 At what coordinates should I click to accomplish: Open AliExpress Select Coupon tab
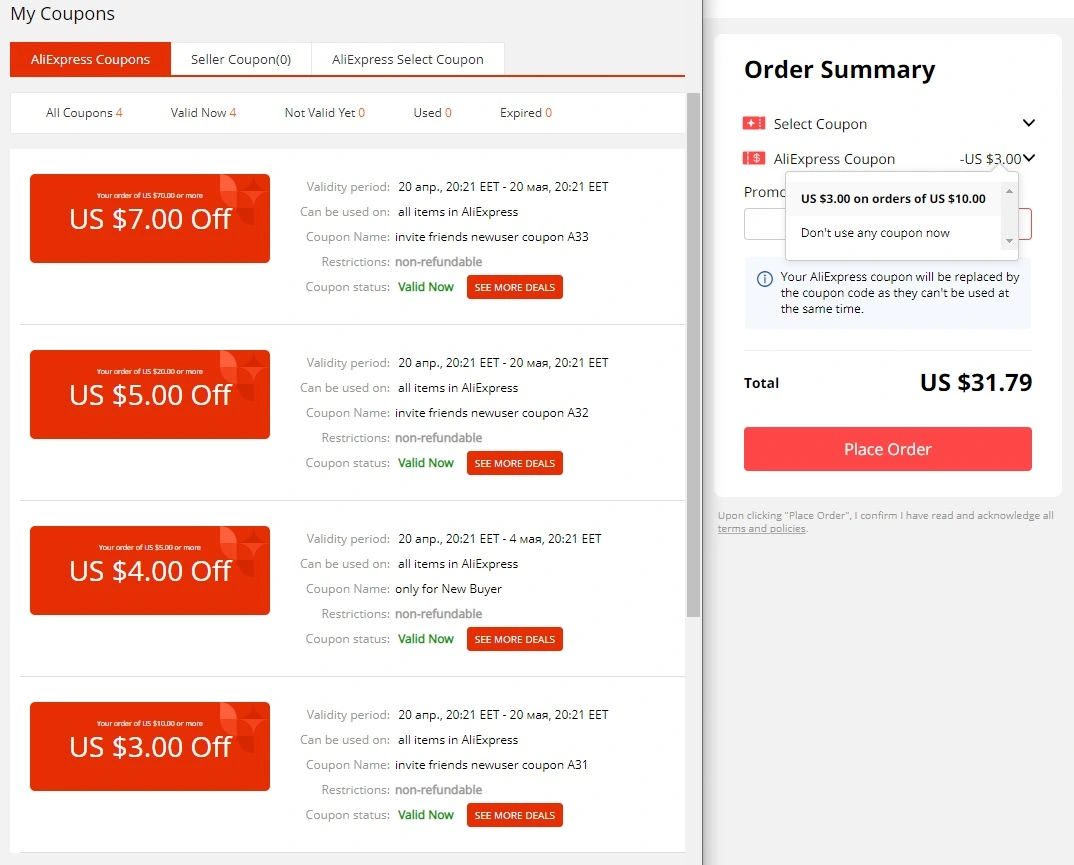point(408,60)
